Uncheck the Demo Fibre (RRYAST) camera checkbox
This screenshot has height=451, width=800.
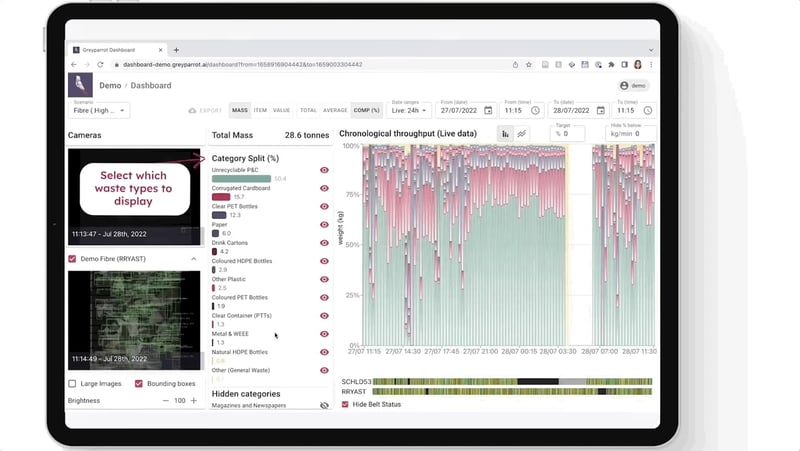pos(72,259)
